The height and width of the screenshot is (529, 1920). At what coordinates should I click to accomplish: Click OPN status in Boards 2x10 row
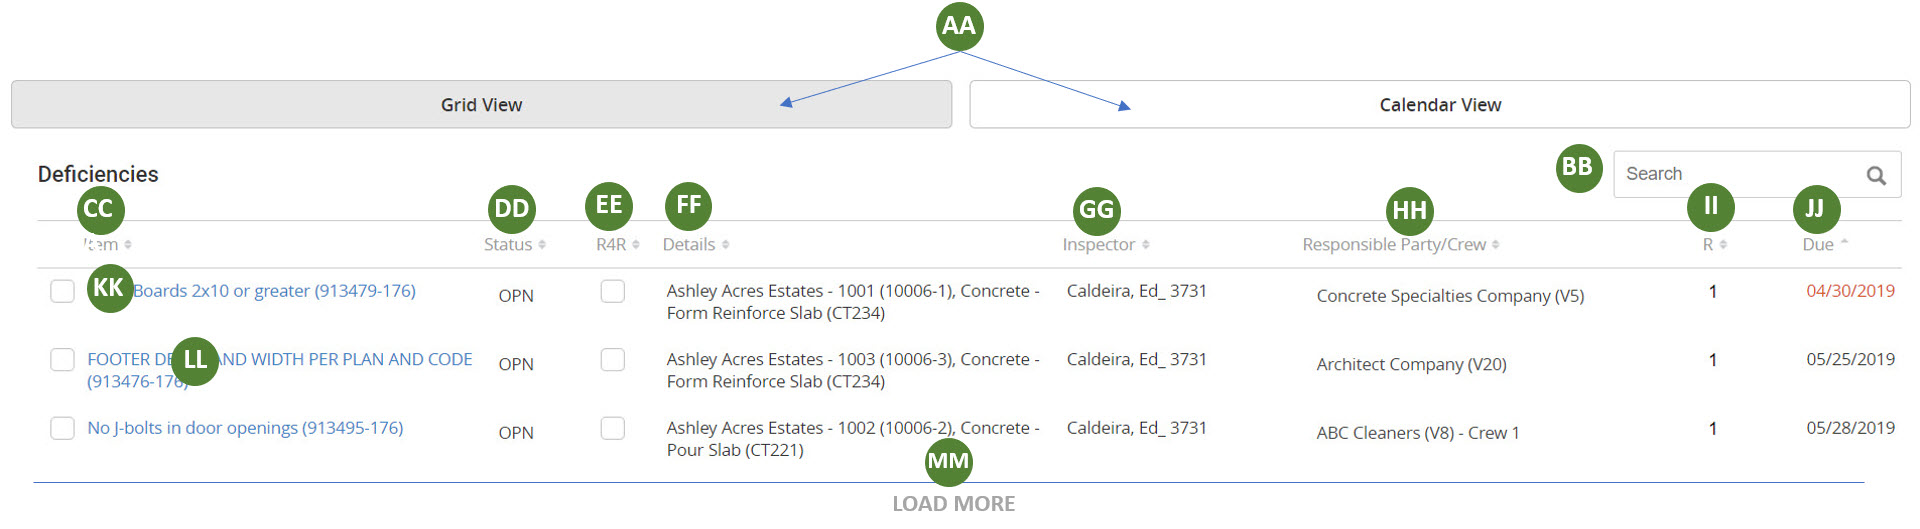pos(516,296)
